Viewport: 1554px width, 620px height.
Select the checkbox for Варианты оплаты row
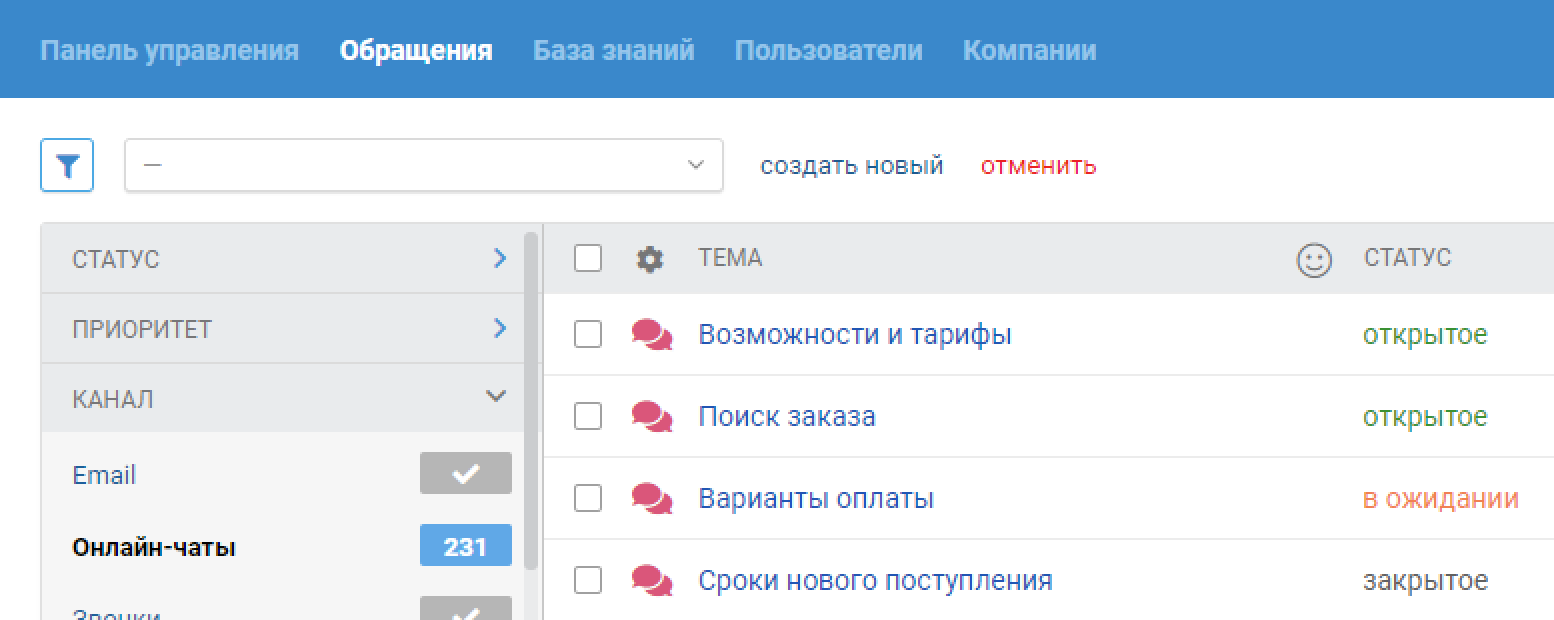click(588, 498)
